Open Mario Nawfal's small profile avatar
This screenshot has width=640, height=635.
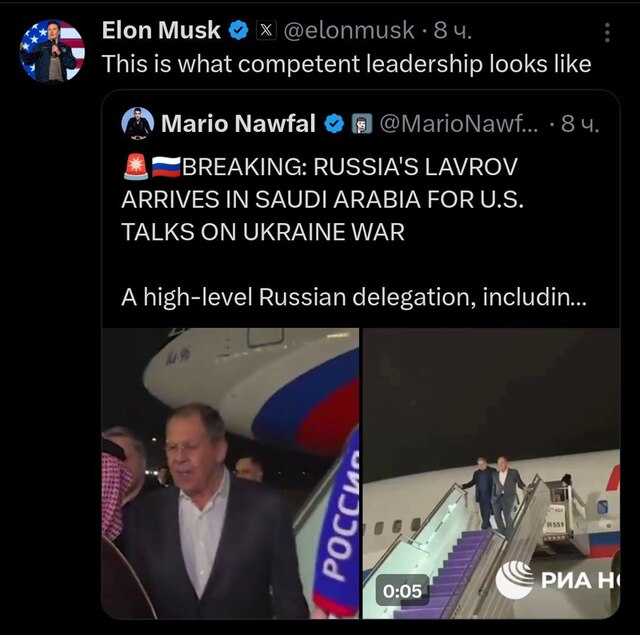coord(137,123)
